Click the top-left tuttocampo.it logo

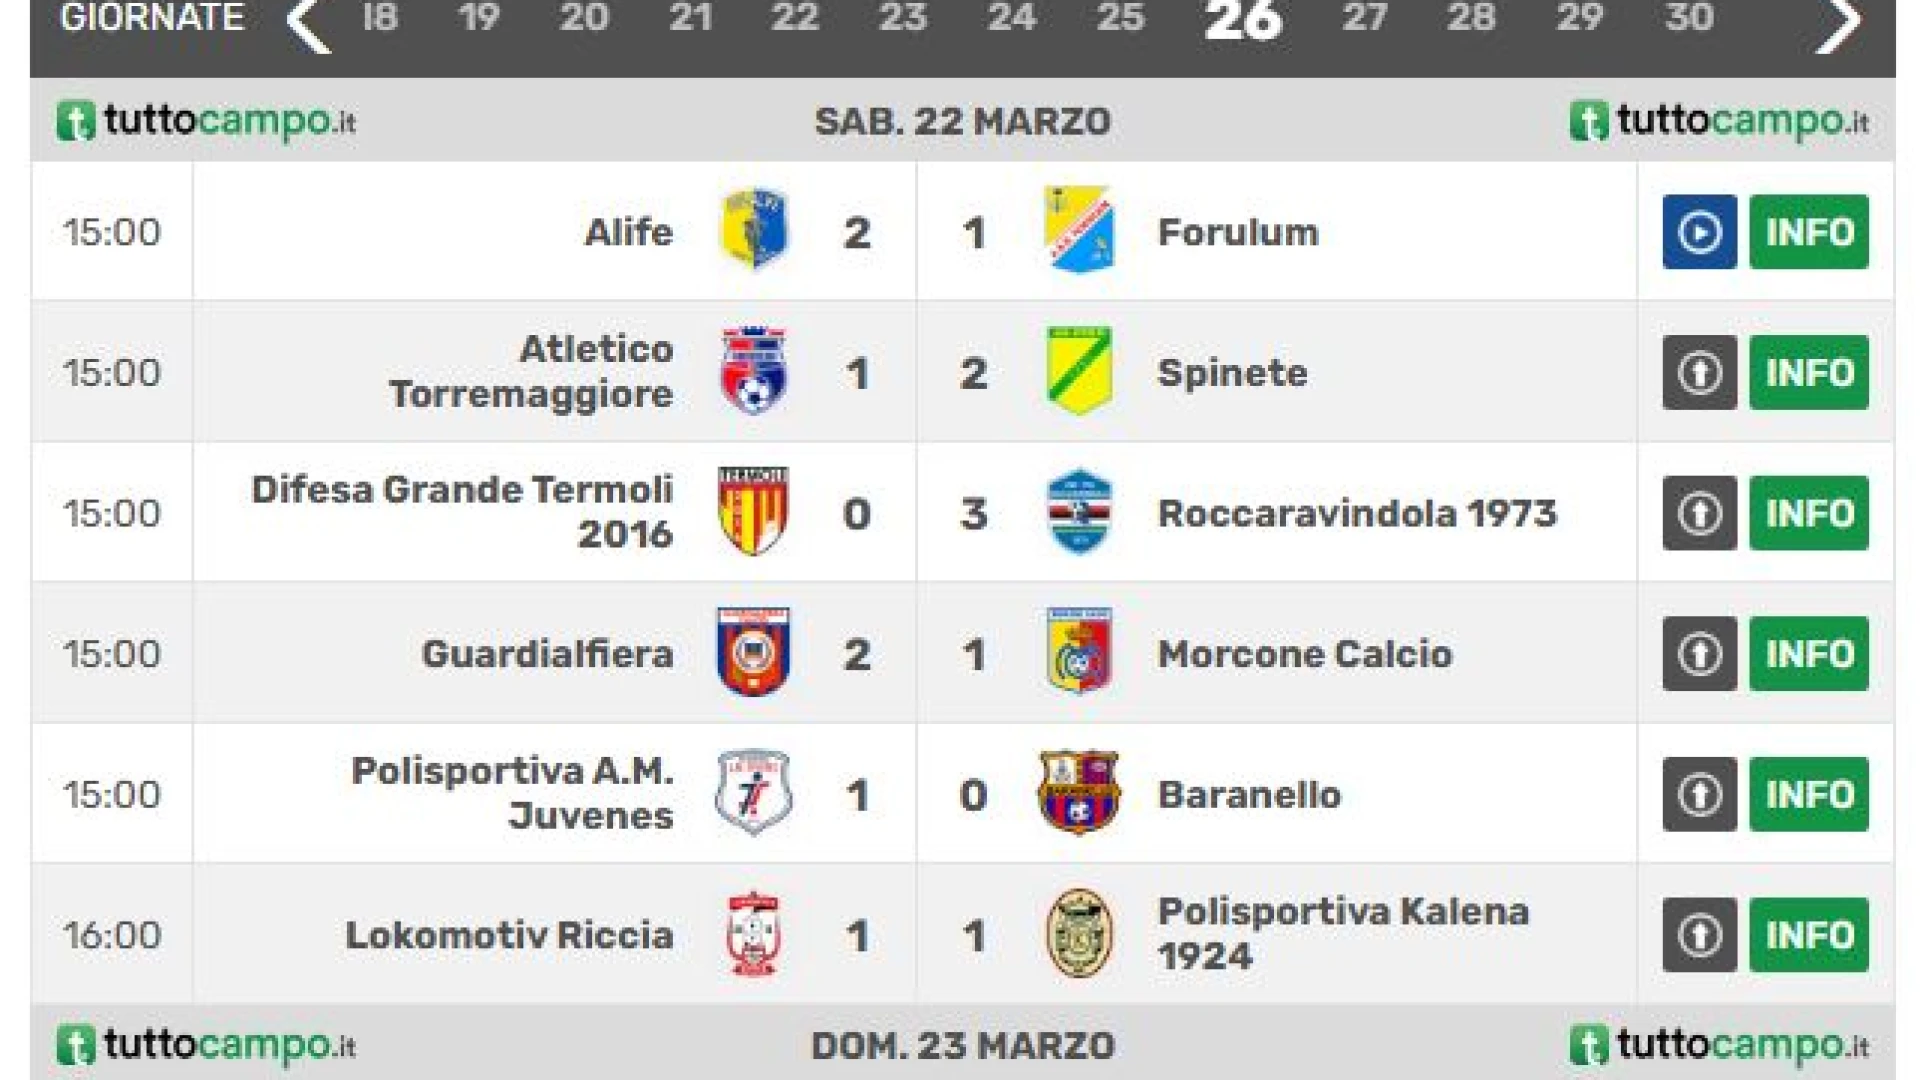click(x=206, y=121)
